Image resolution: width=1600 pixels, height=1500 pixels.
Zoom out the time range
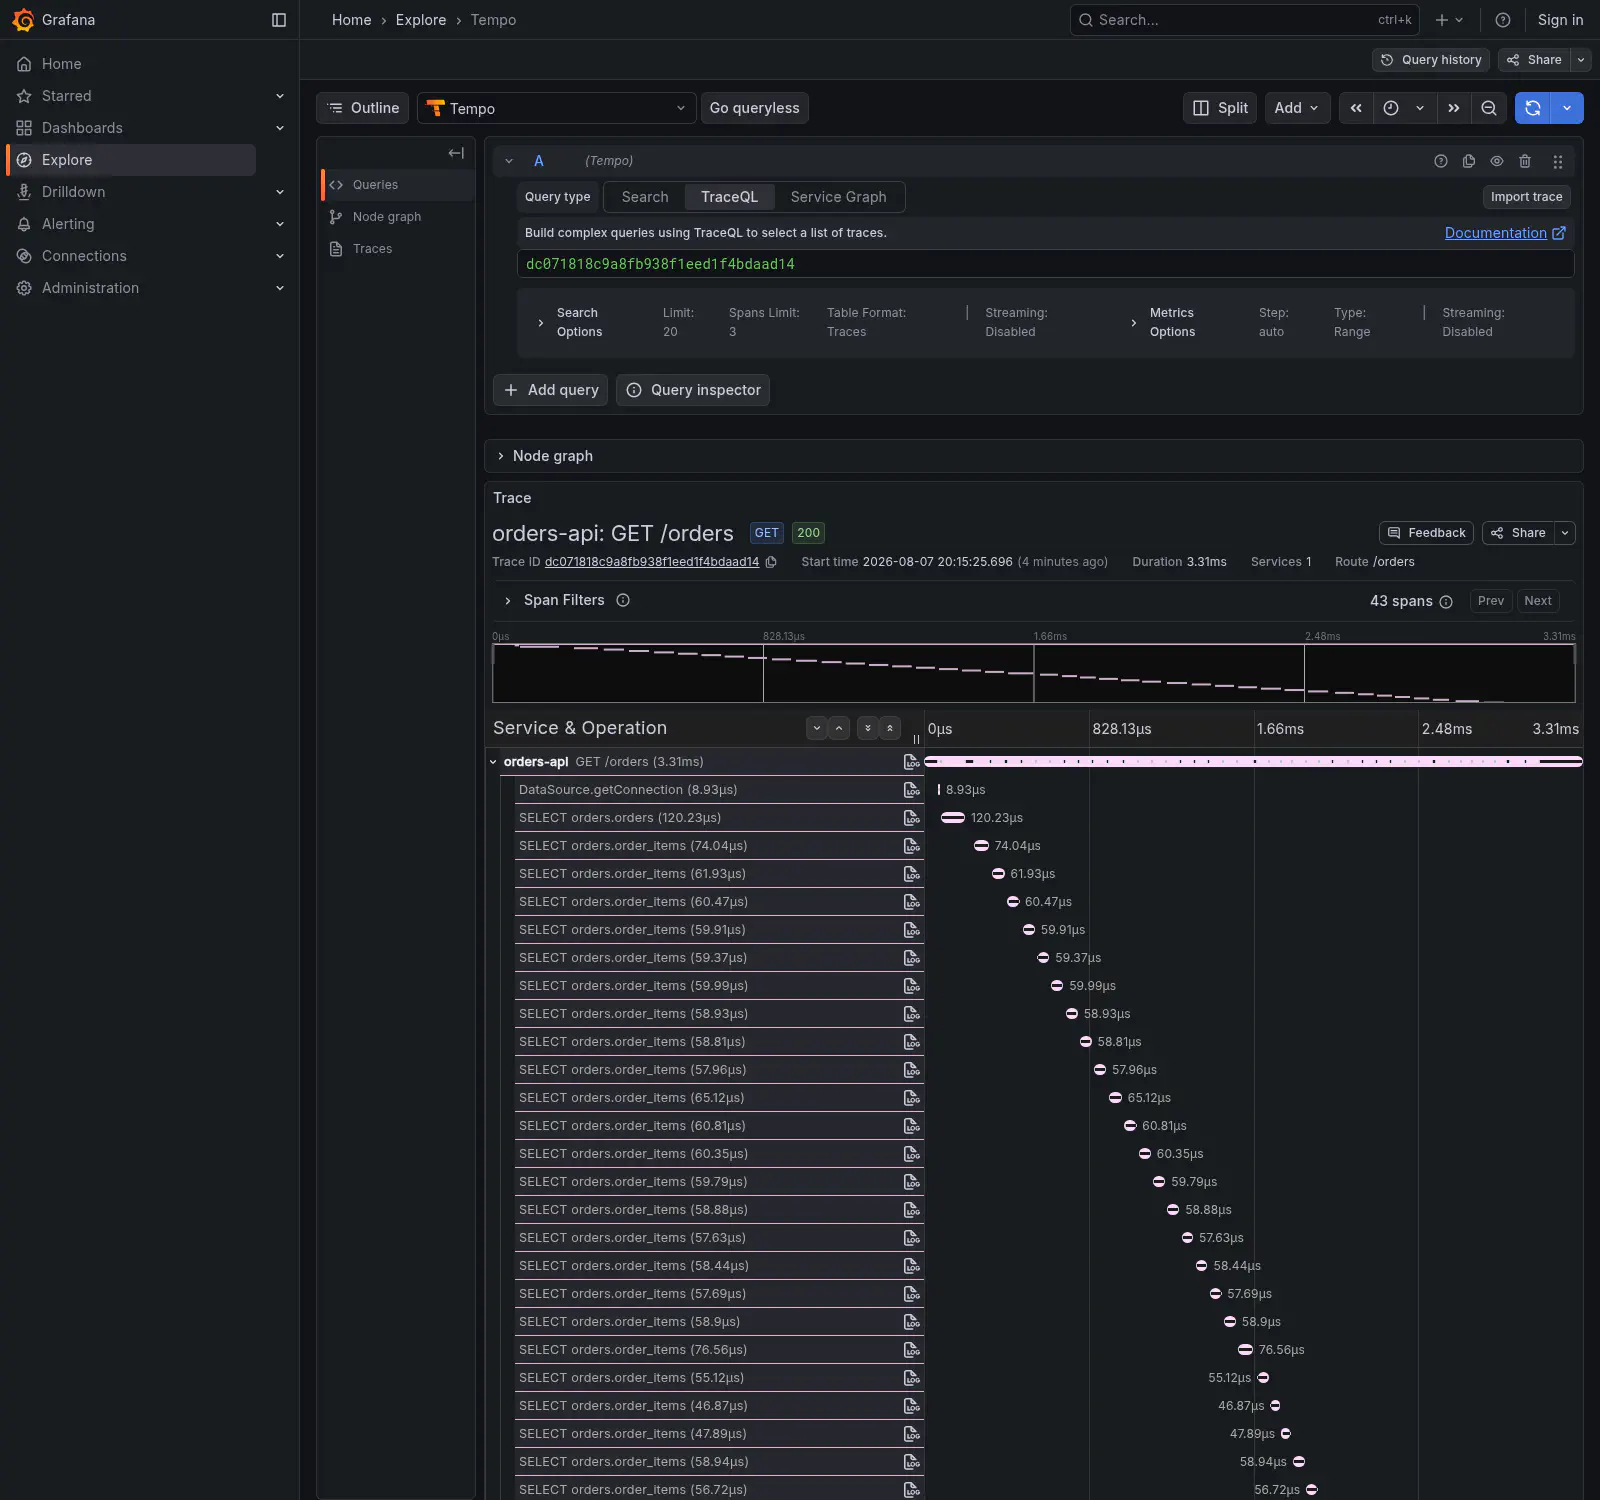click(1489, 108)
